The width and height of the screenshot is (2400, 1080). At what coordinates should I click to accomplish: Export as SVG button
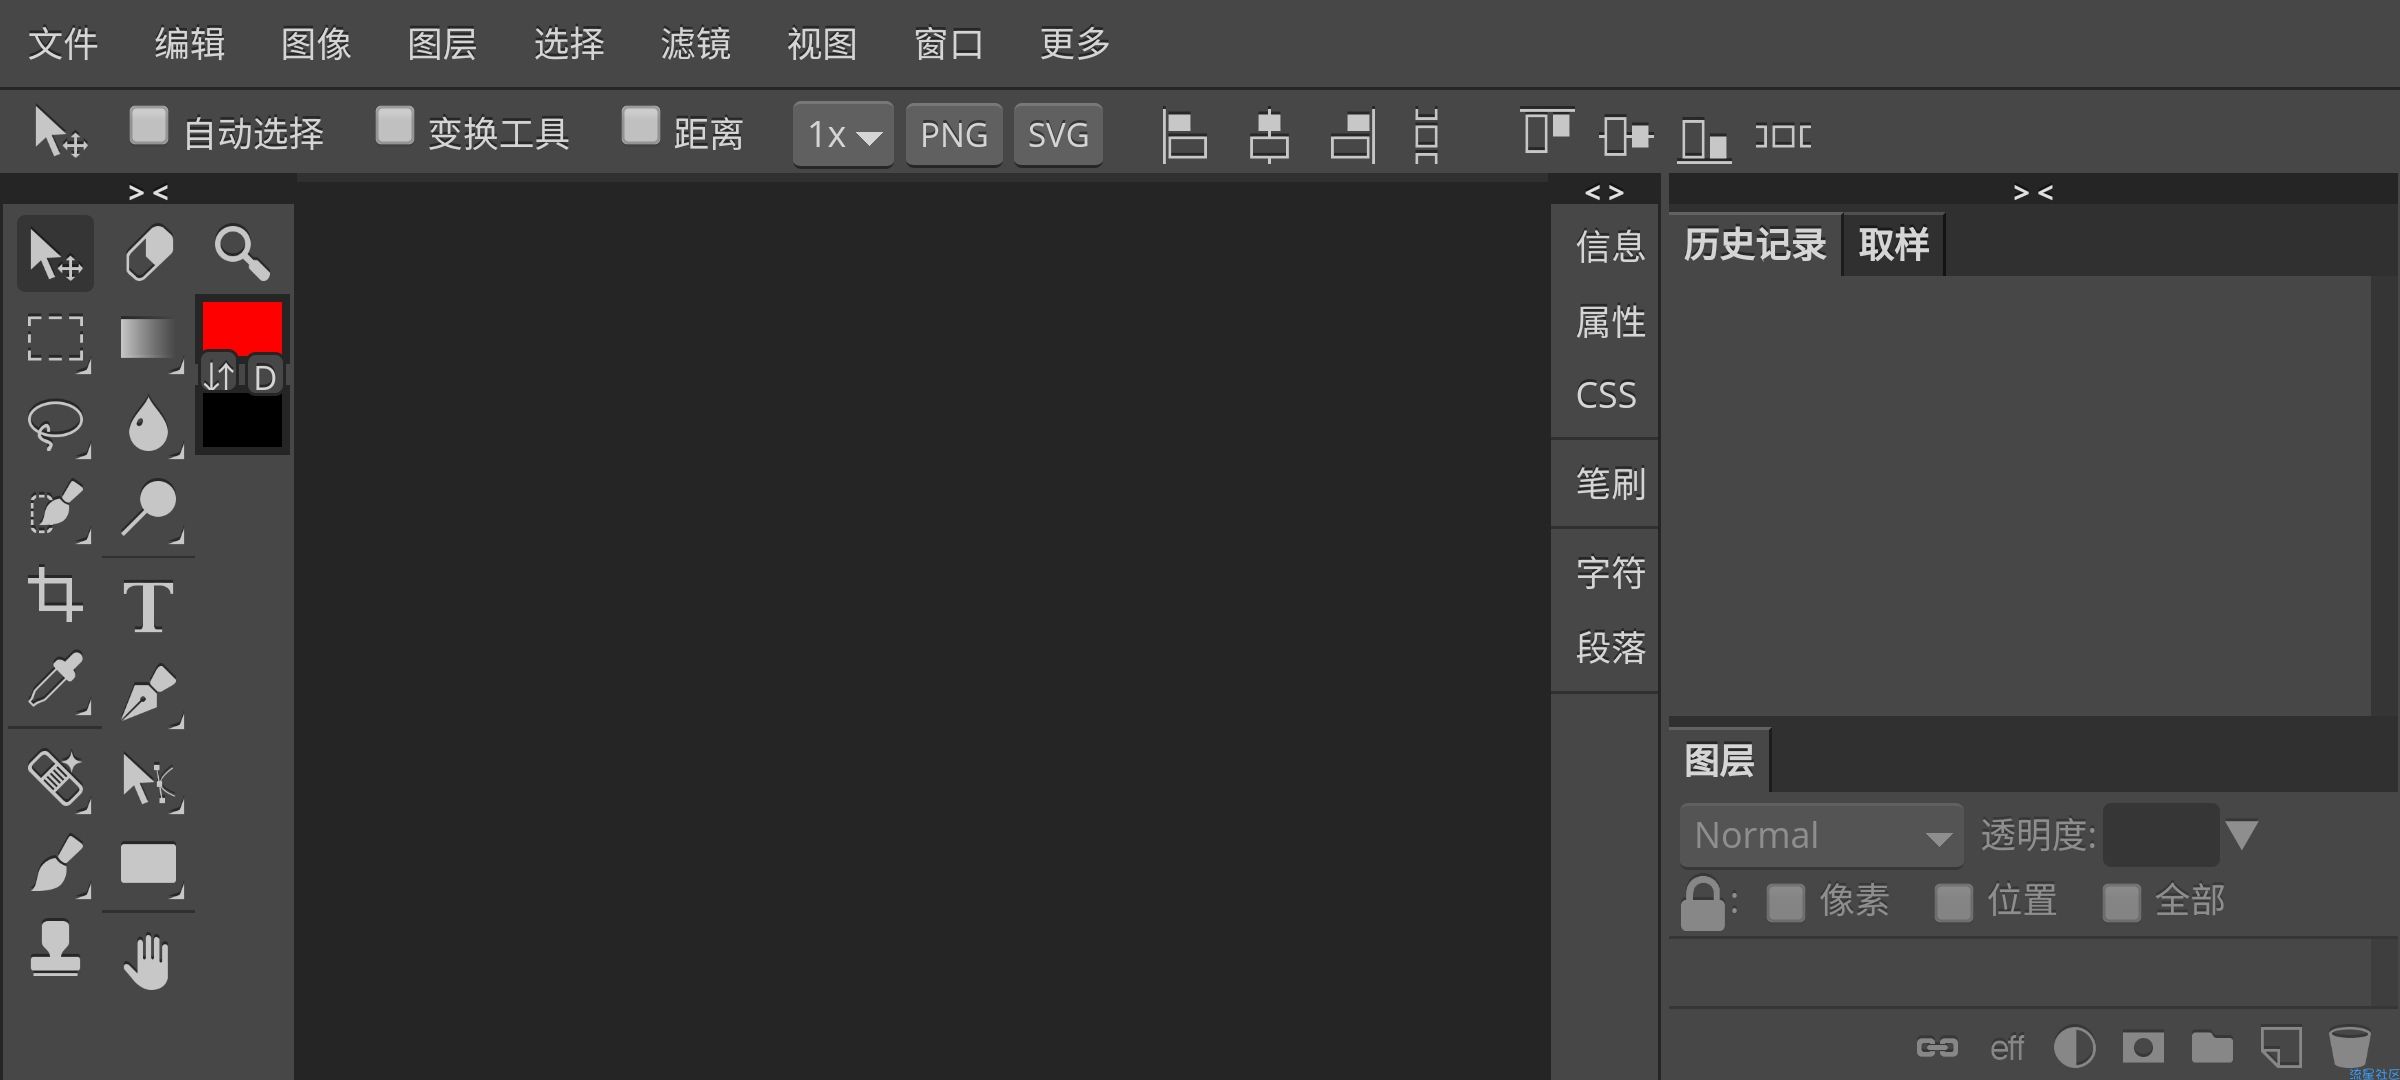tap(1058, 135)
